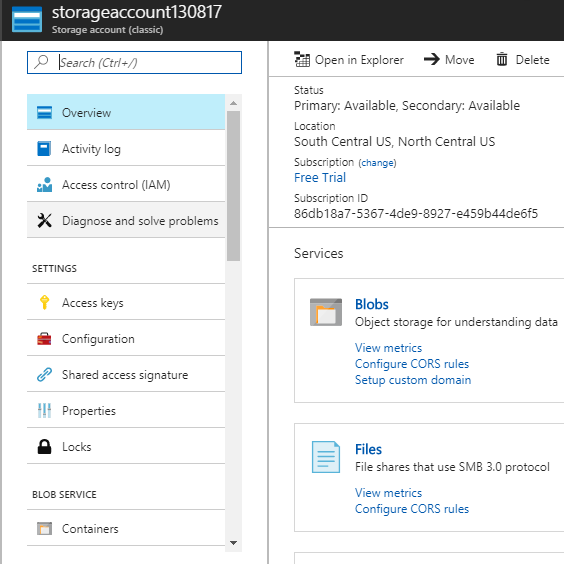Screen dimensions: 564x564
Task: Click the subscription change link
Action: pos(377,163)
